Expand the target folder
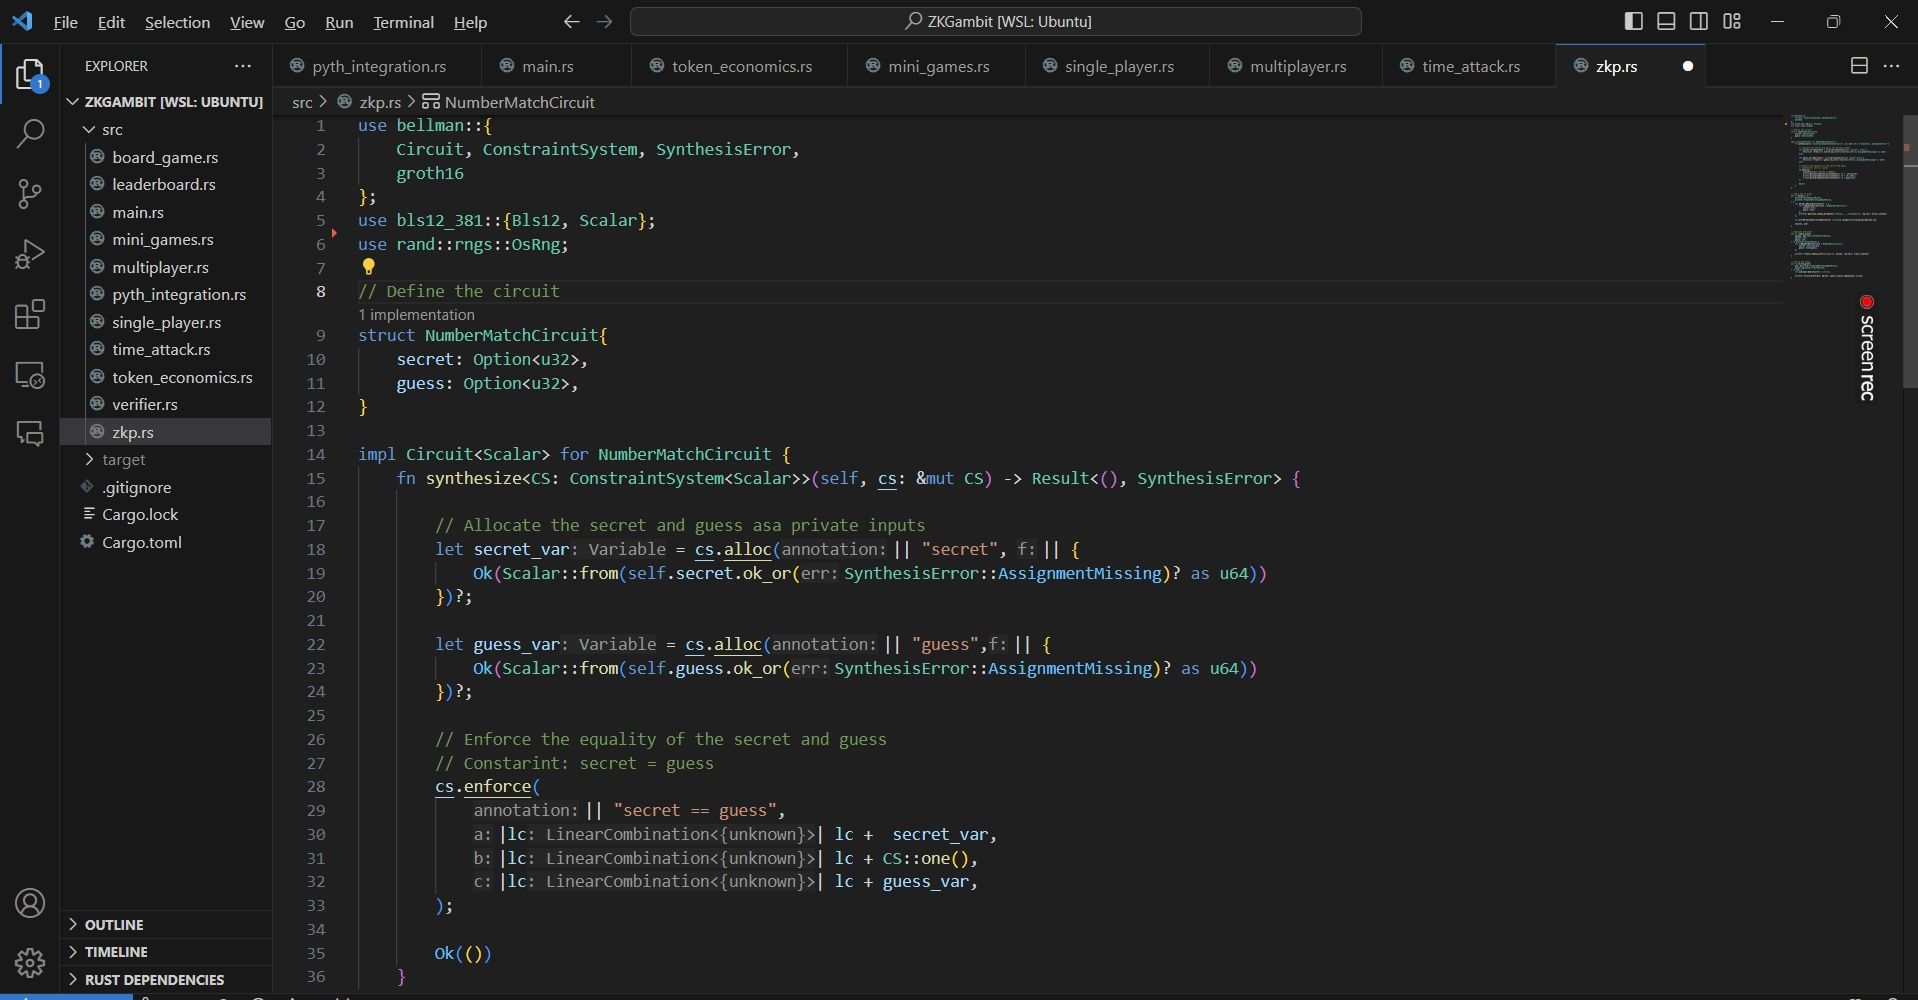Image resolution: width=1918 pixels, height=1000 pixels. tap(165, 460)
